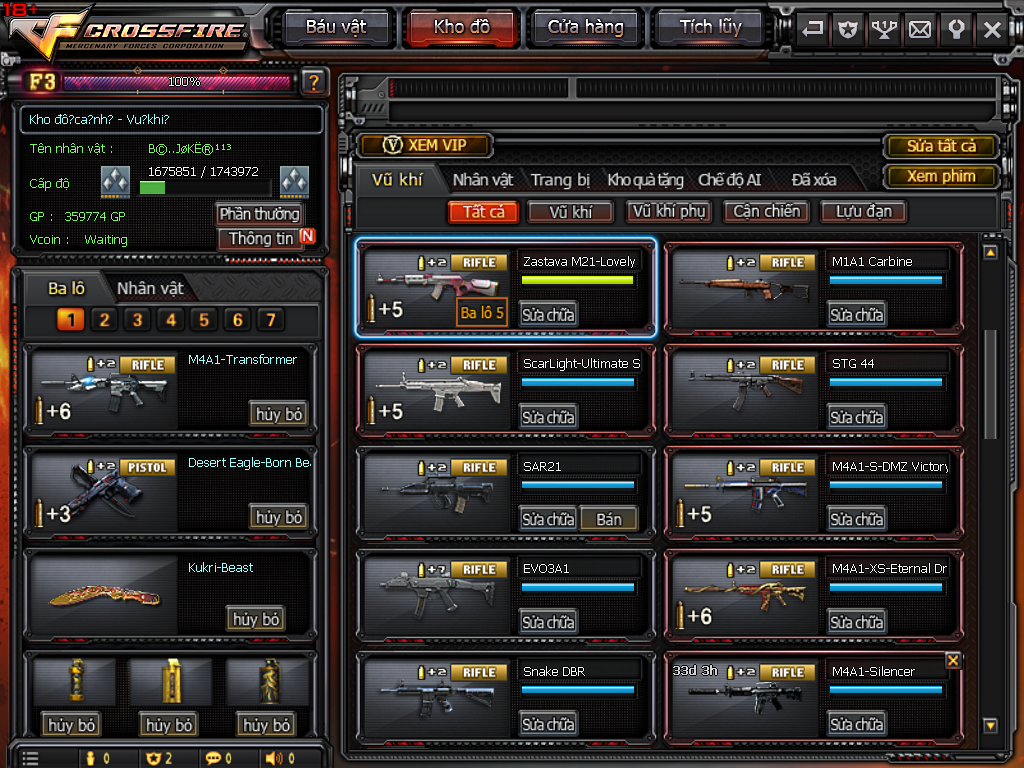This screenshot has height=768, width=1024.
Task: Open the Tích lũy top menu
Action: point(711,27)
